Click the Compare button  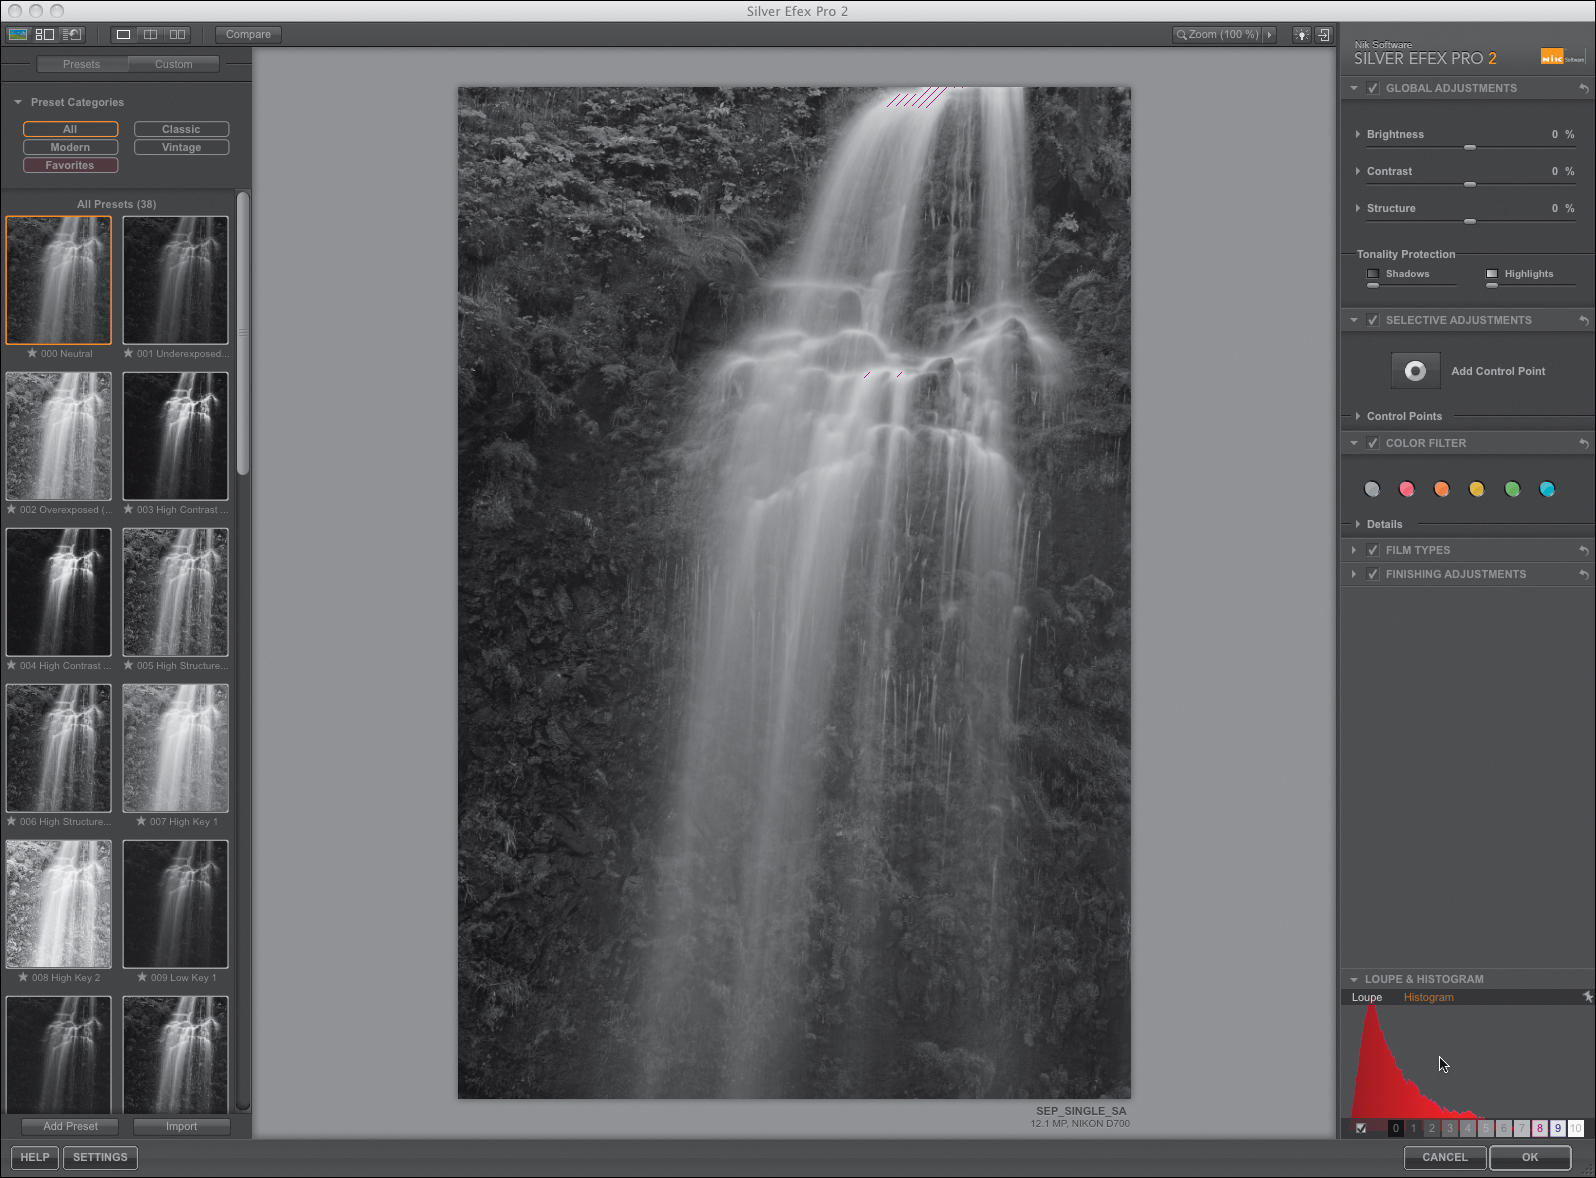point(248,34)
